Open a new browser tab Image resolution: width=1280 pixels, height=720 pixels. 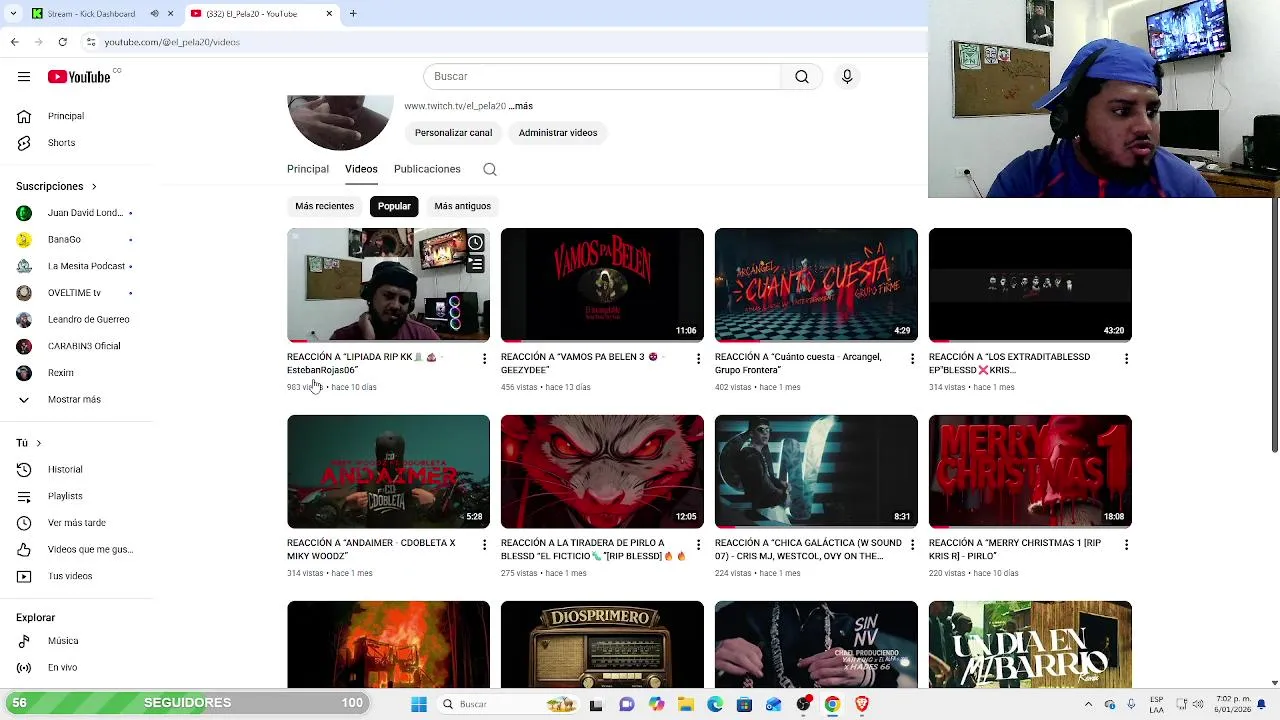pyautogui.click(x=353, y=14)
